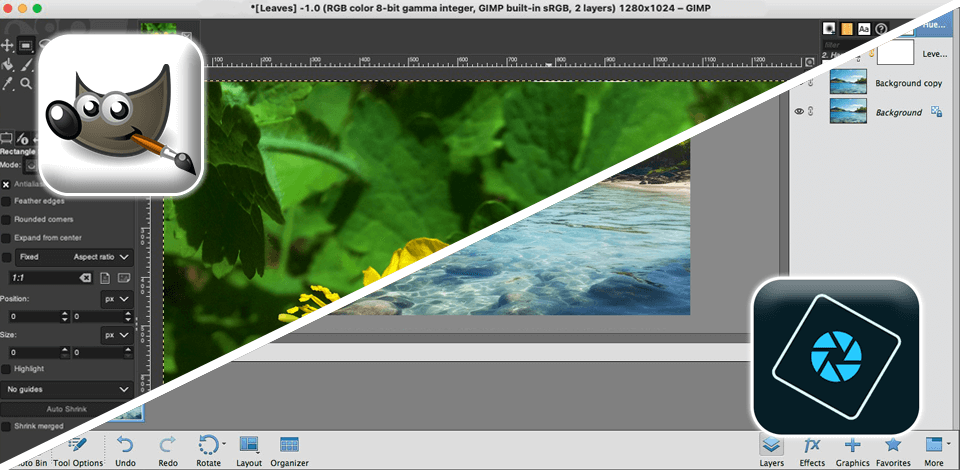This screenshot has height=470, width=960.
Task: Open the Tool Options tab icon
Action: click(x=7, y=138)
